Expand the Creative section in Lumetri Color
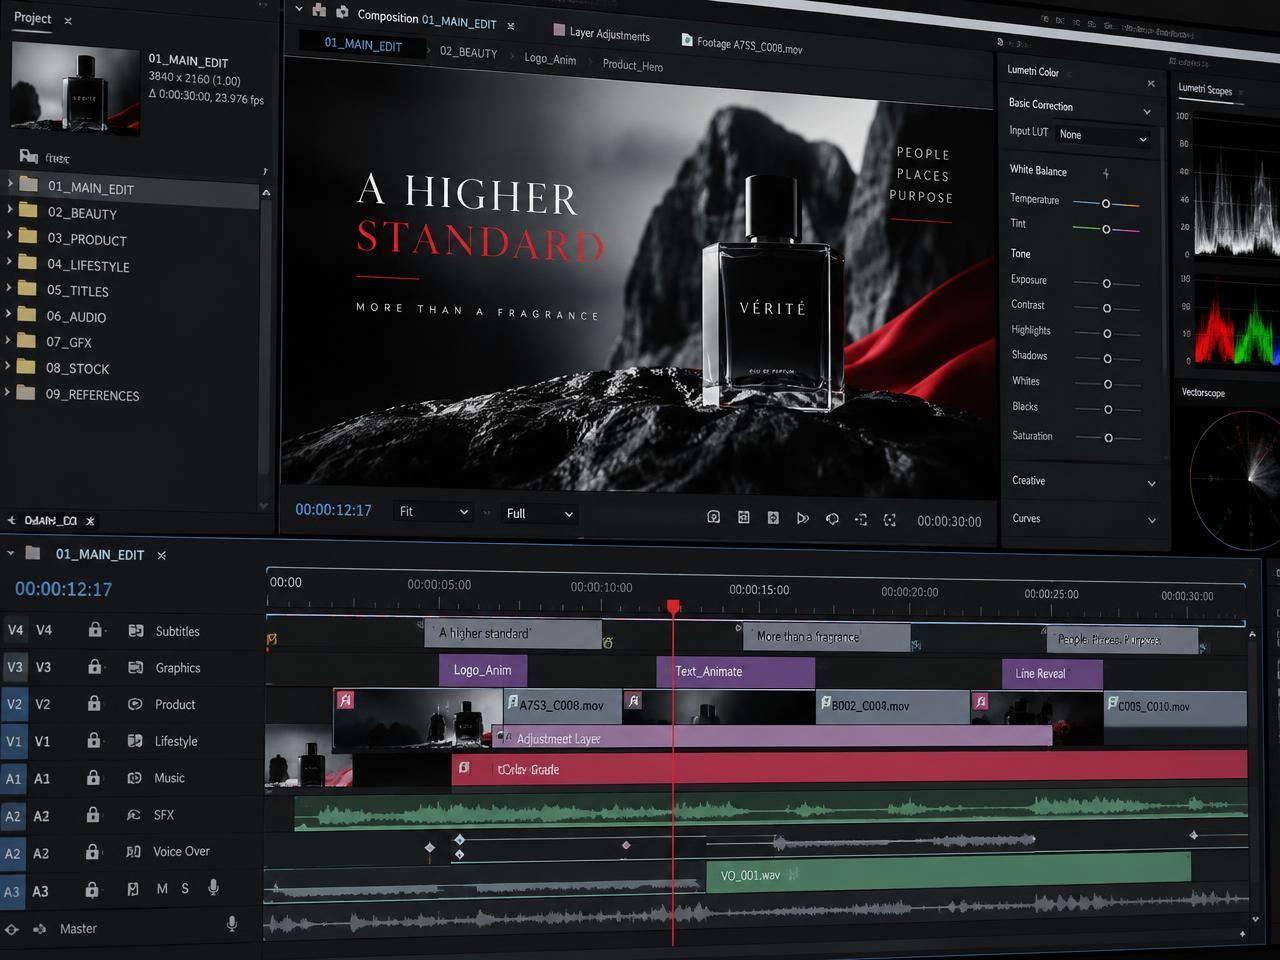Viewport: 1280px width, 960px height. click(x=1083, y=481)
